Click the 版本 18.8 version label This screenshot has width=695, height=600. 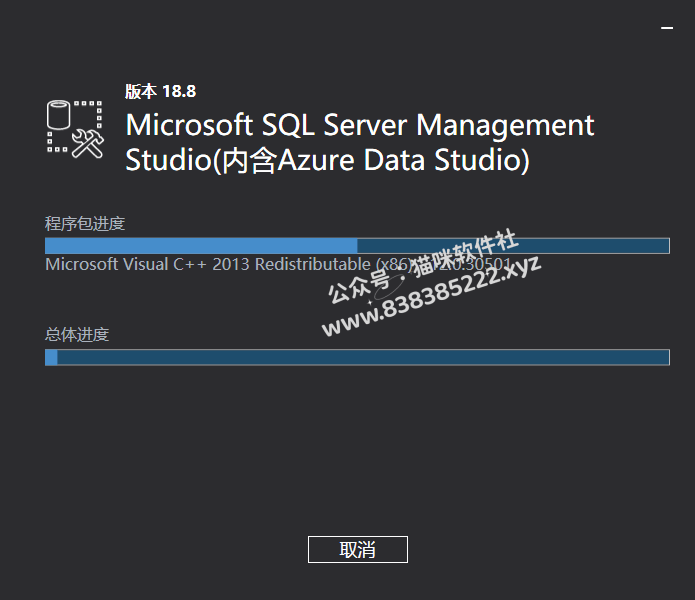tap(160, 91)
